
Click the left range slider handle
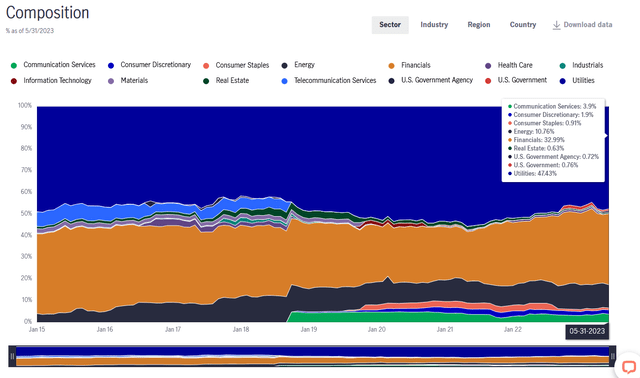tap(12, 356)
